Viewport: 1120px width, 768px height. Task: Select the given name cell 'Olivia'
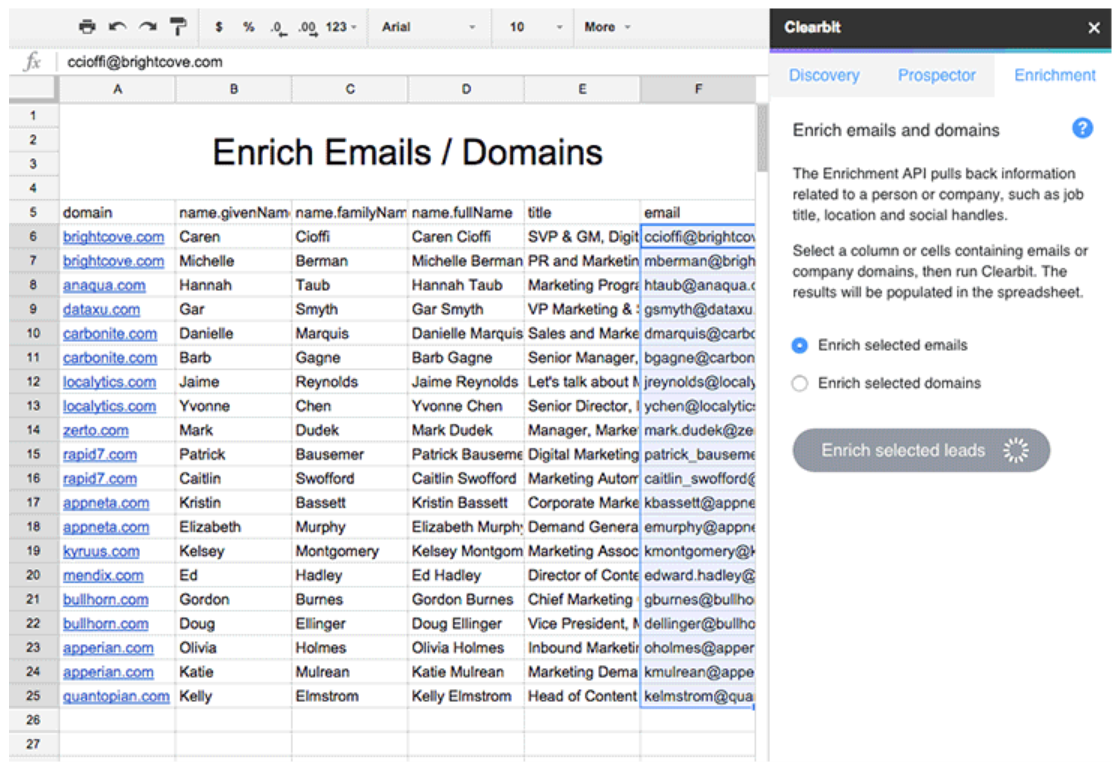(x=234, y=647)
